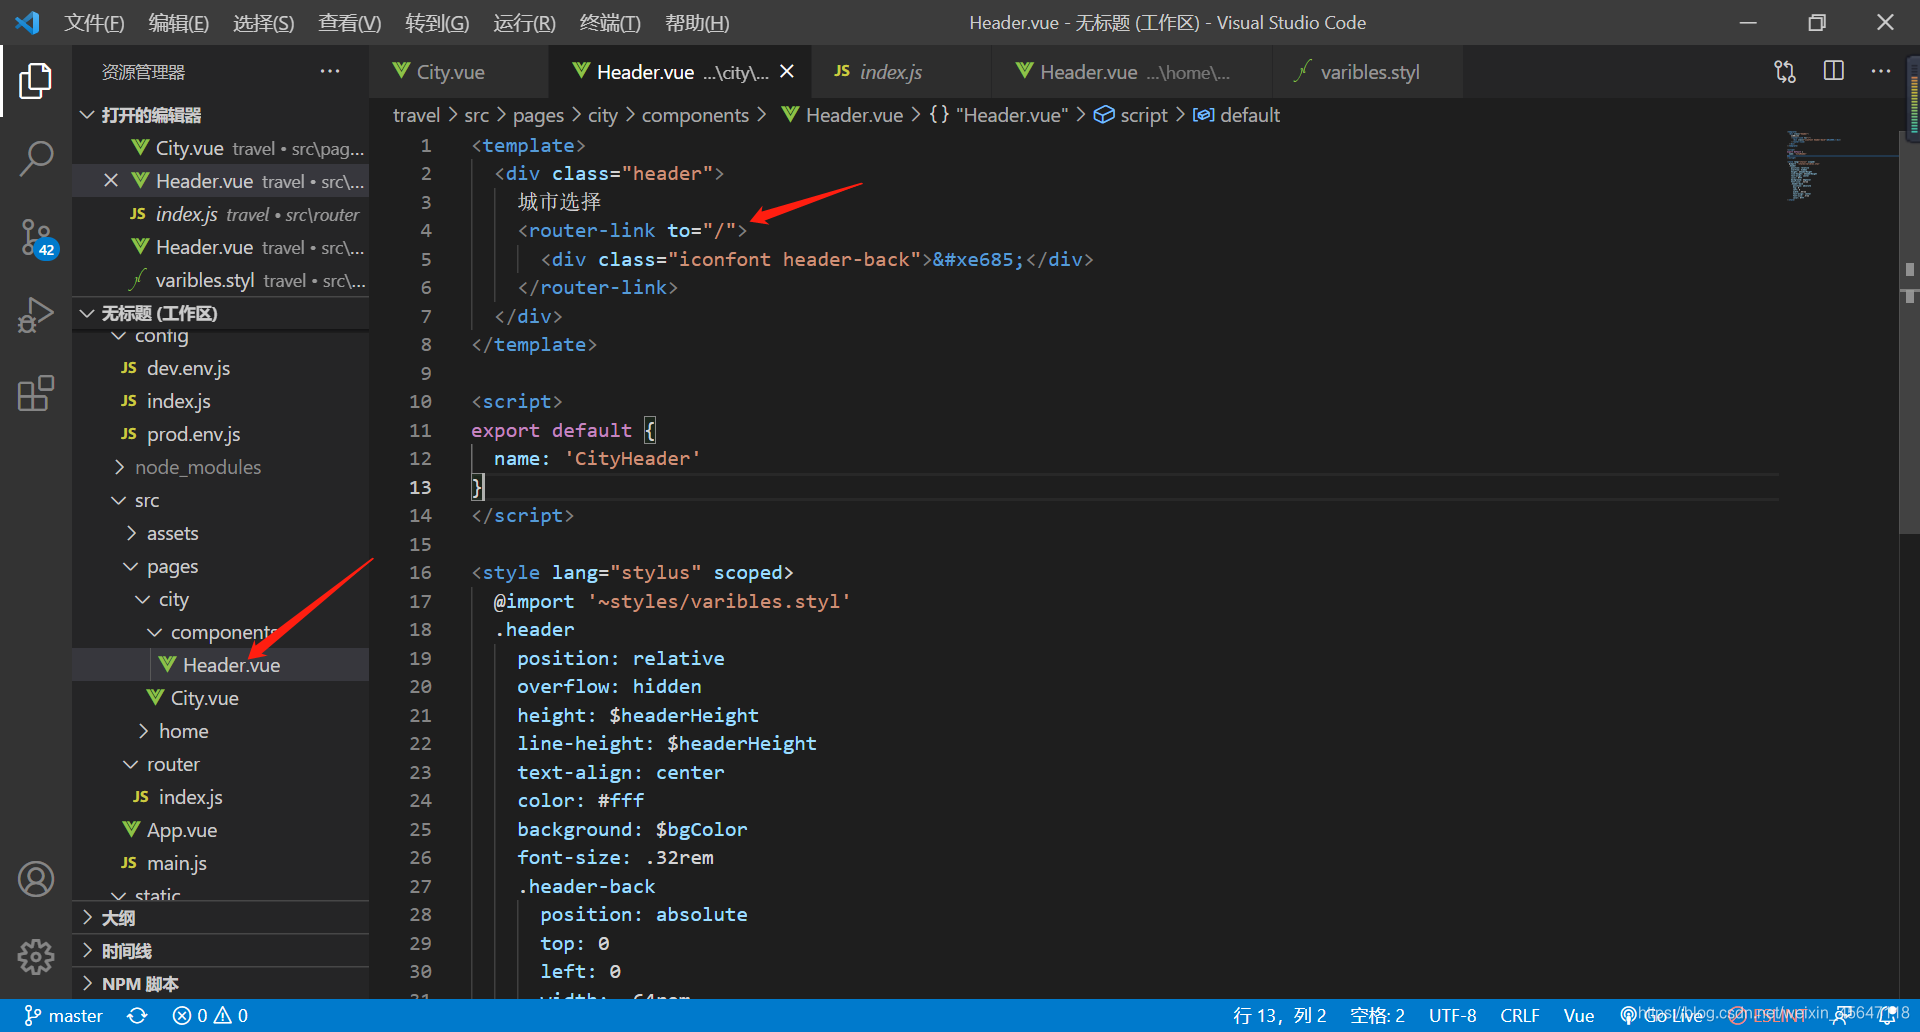Close Header.vue in open editors list

(x=111, y=181)
